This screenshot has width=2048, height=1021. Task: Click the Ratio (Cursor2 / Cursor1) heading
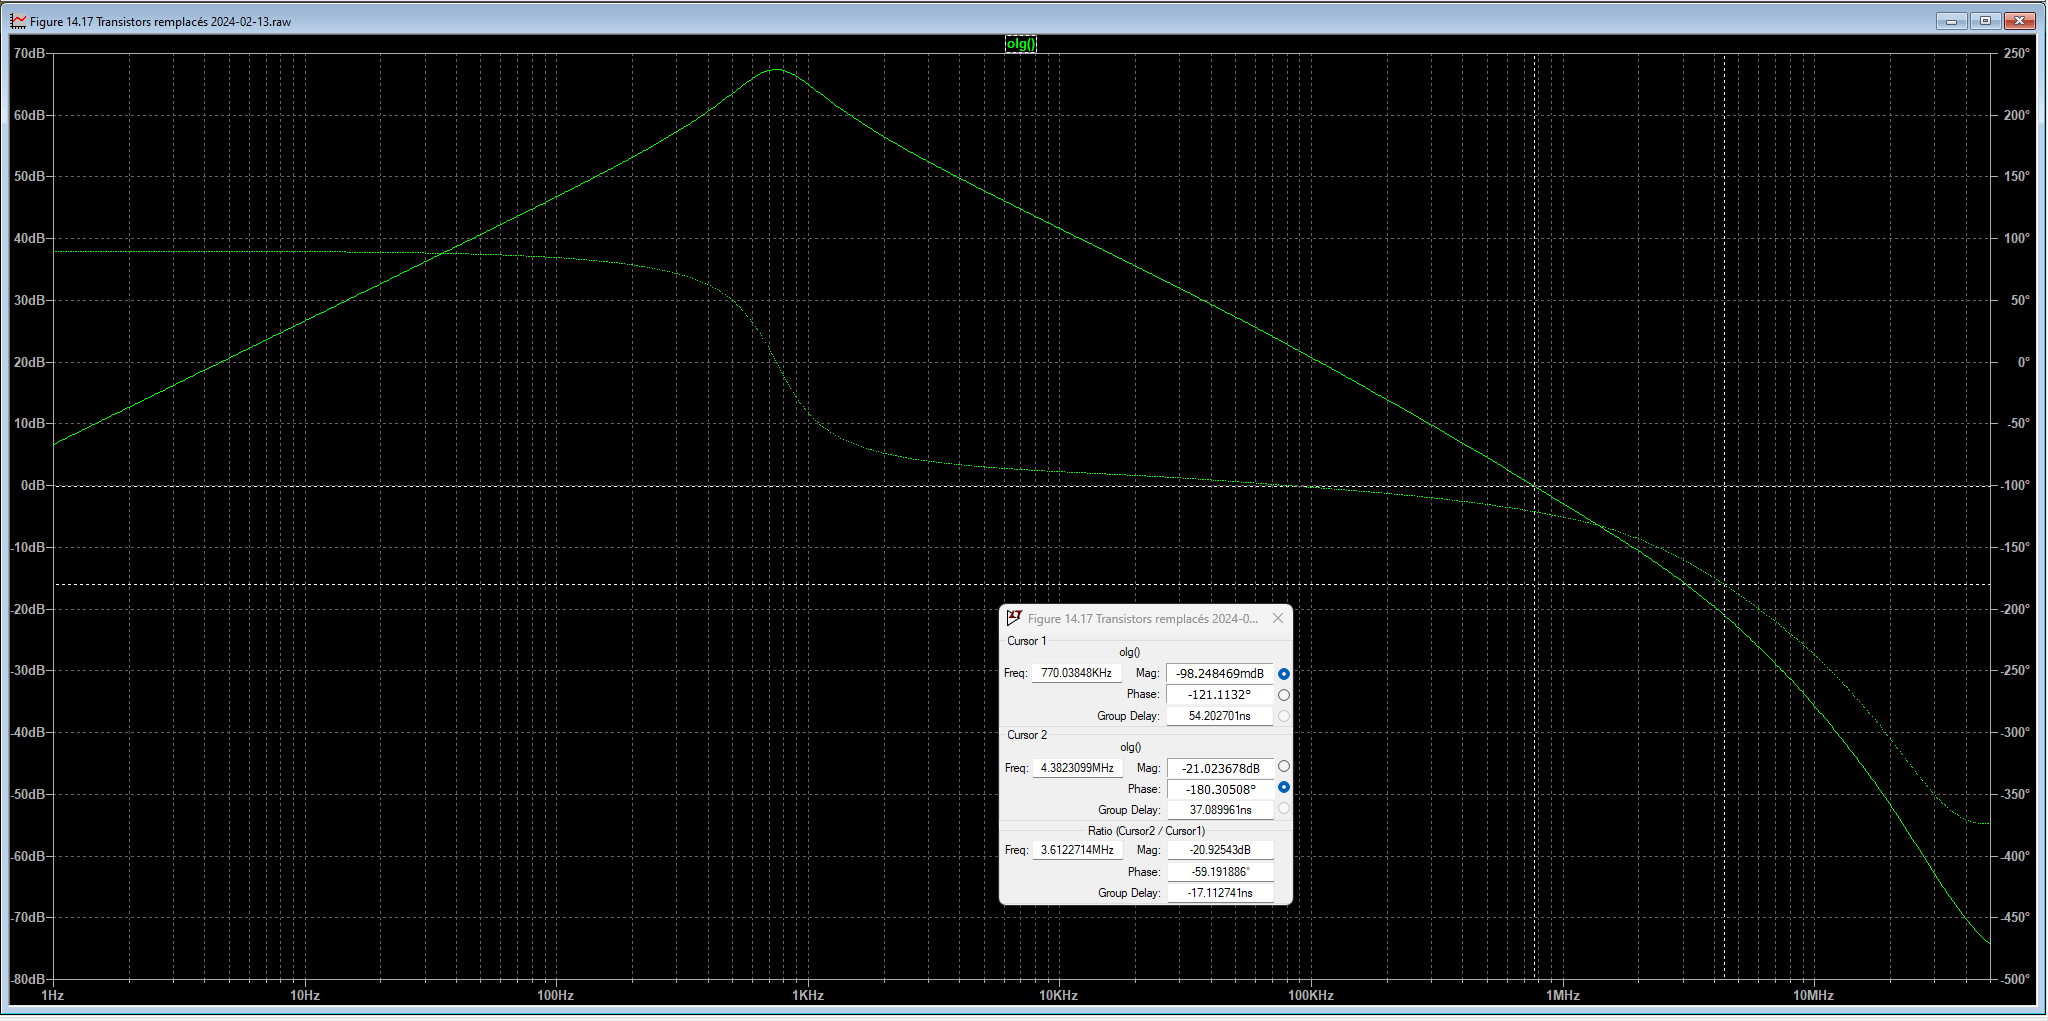pyautogui.click(x=1146, y=831)
